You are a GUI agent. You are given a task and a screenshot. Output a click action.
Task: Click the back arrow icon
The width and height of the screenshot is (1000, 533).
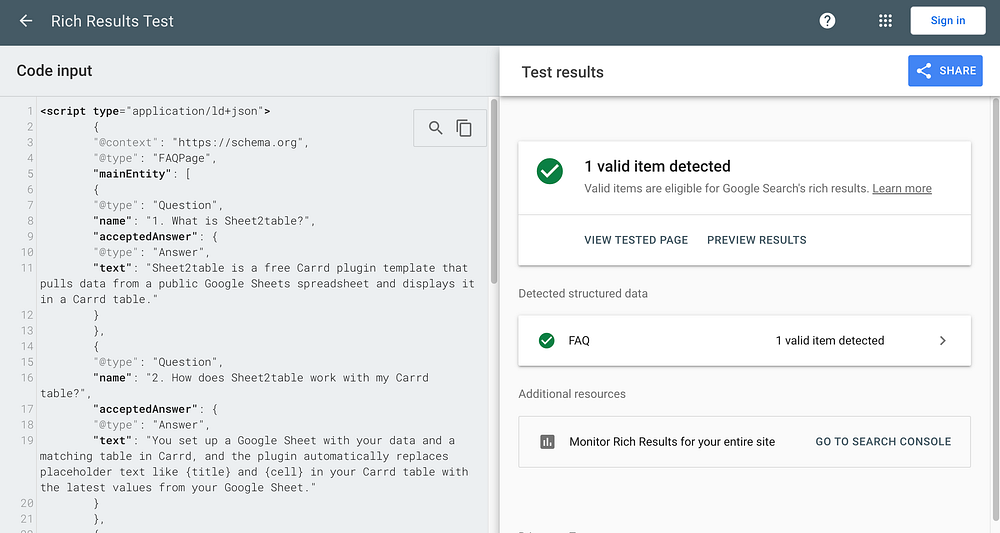(26, 21)
